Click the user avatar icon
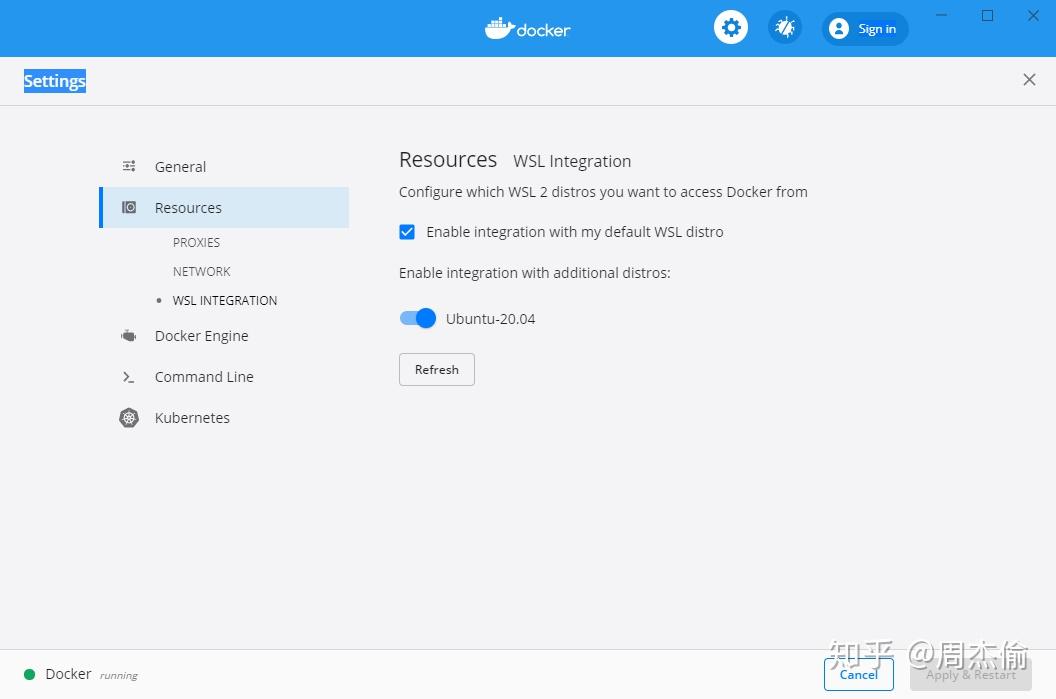 tap(838, 29)
